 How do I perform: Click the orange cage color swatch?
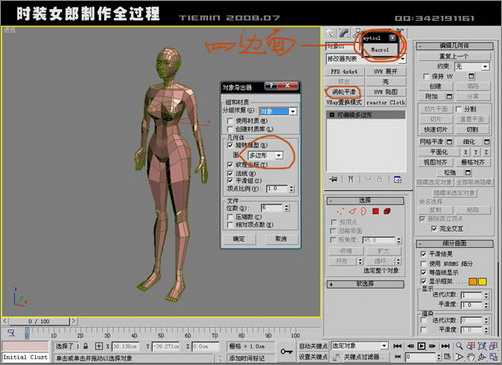click(x=473, y=282)
